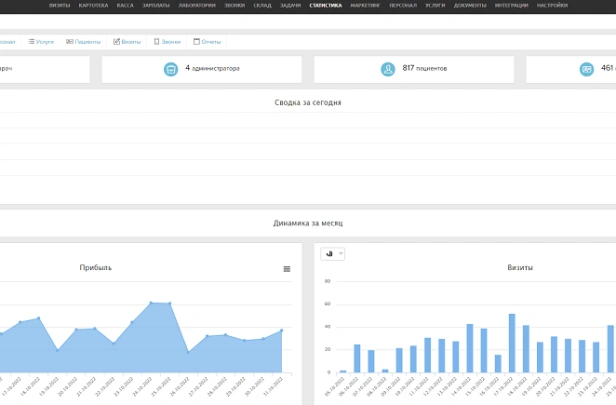
Task: Open Лаборатория menu item
Action: point(197,5)
